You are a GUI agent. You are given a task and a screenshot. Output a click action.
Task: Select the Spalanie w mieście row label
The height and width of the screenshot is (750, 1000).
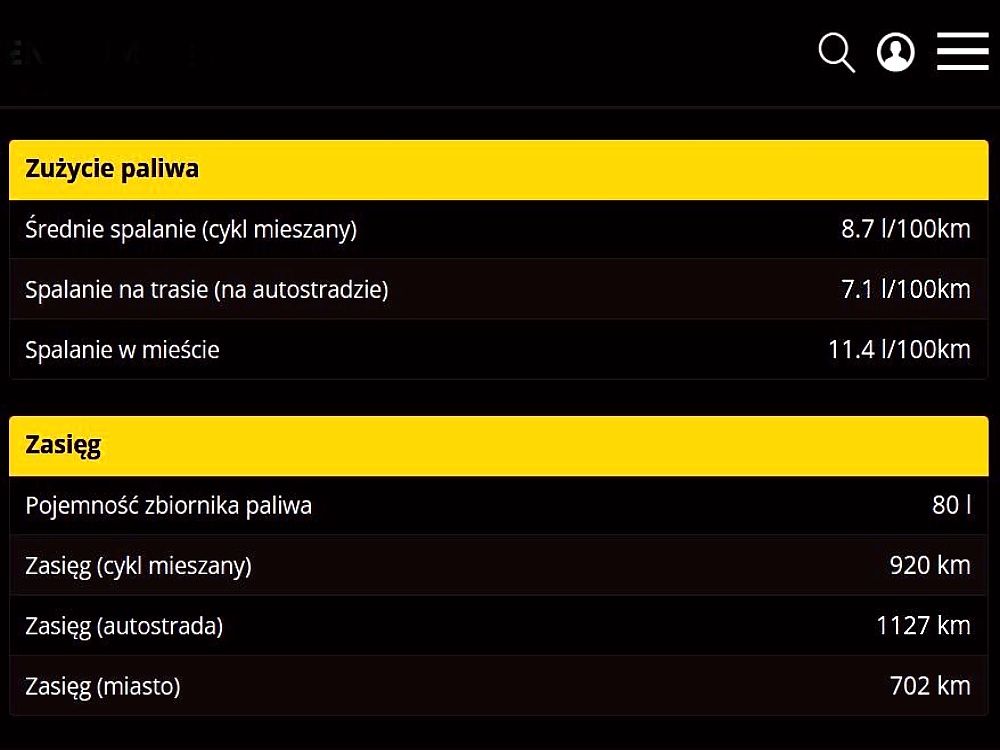click(x=122, y=349)
